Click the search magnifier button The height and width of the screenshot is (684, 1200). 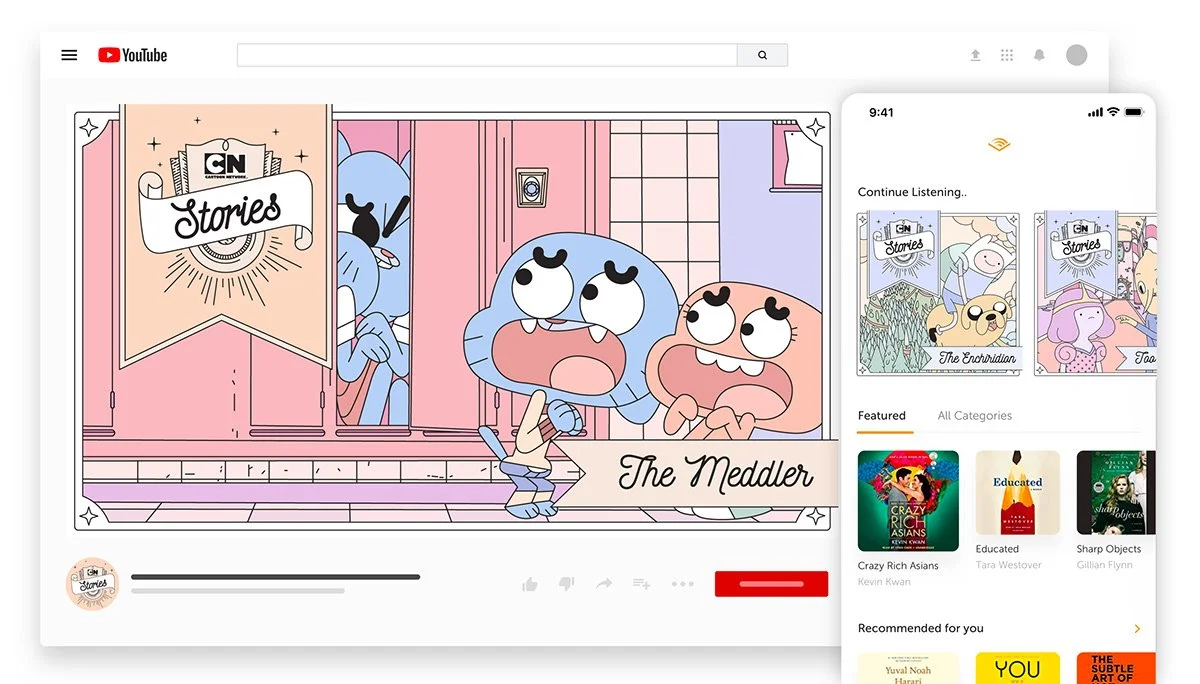click(763, 55)
